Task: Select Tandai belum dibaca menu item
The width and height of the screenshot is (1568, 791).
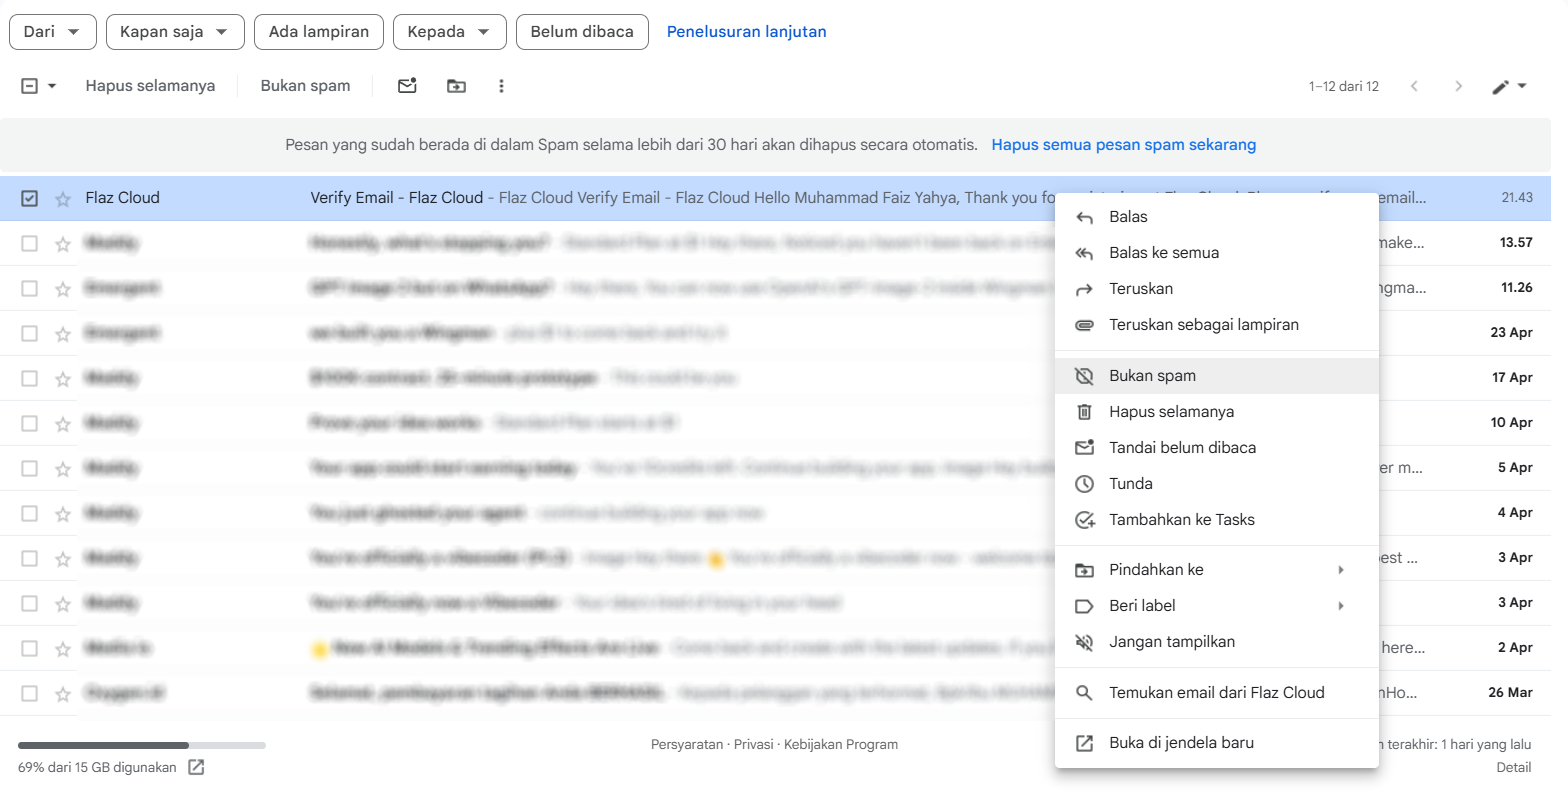Action: point(1182,448)
